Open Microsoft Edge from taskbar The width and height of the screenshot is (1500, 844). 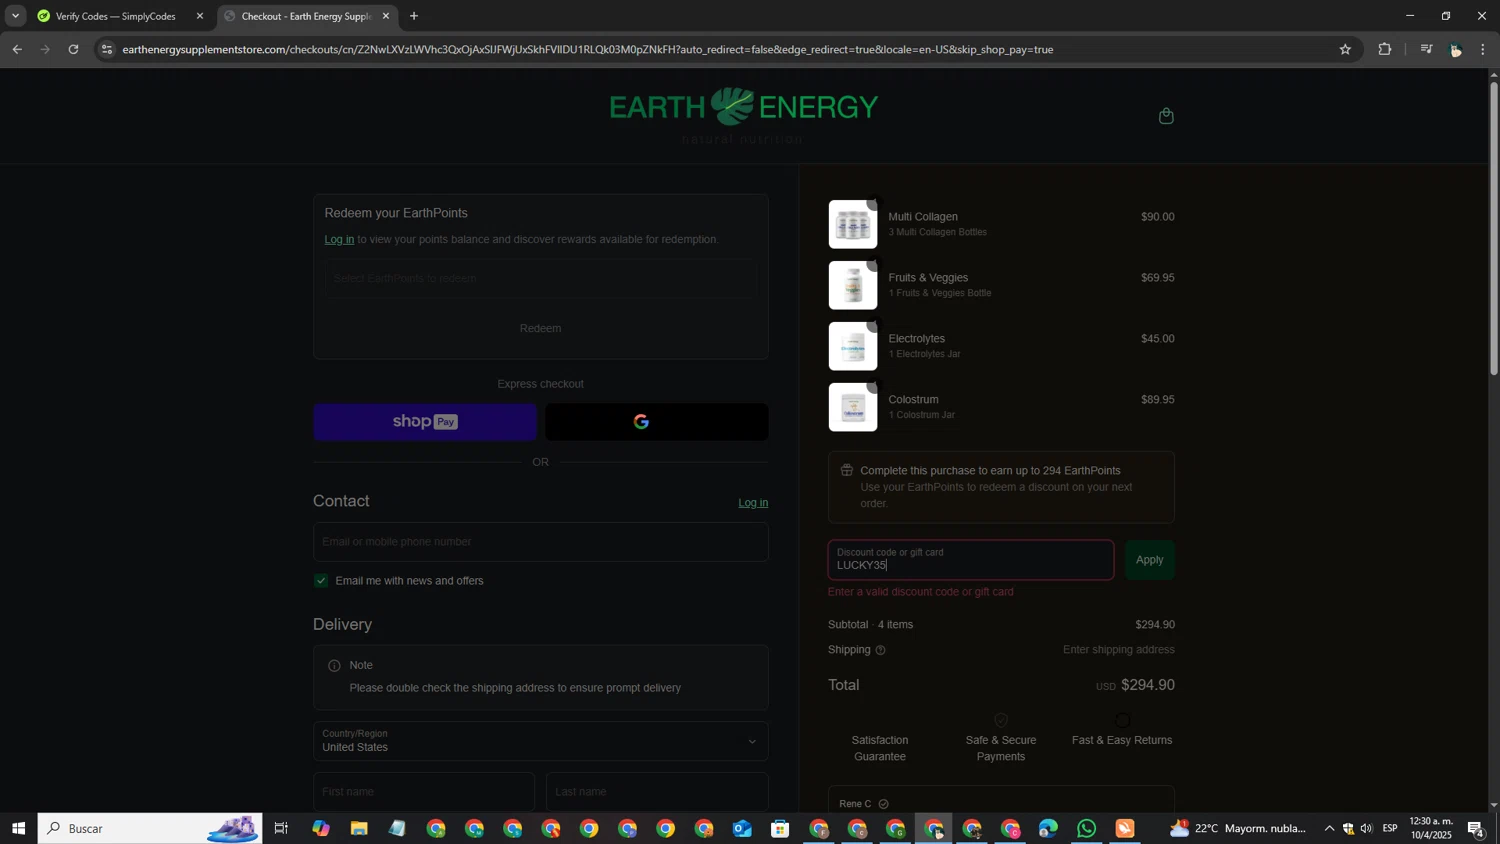coord(1048,828)
